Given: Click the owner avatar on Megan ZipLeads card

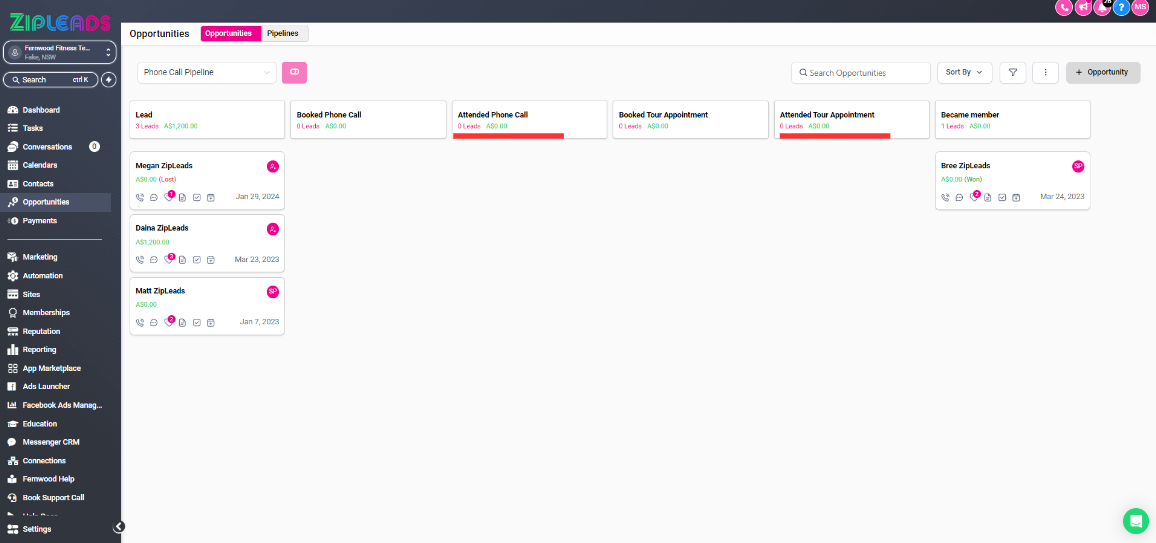Looking at the screenshot, I should pyautogui.click(x=273, y=167).
